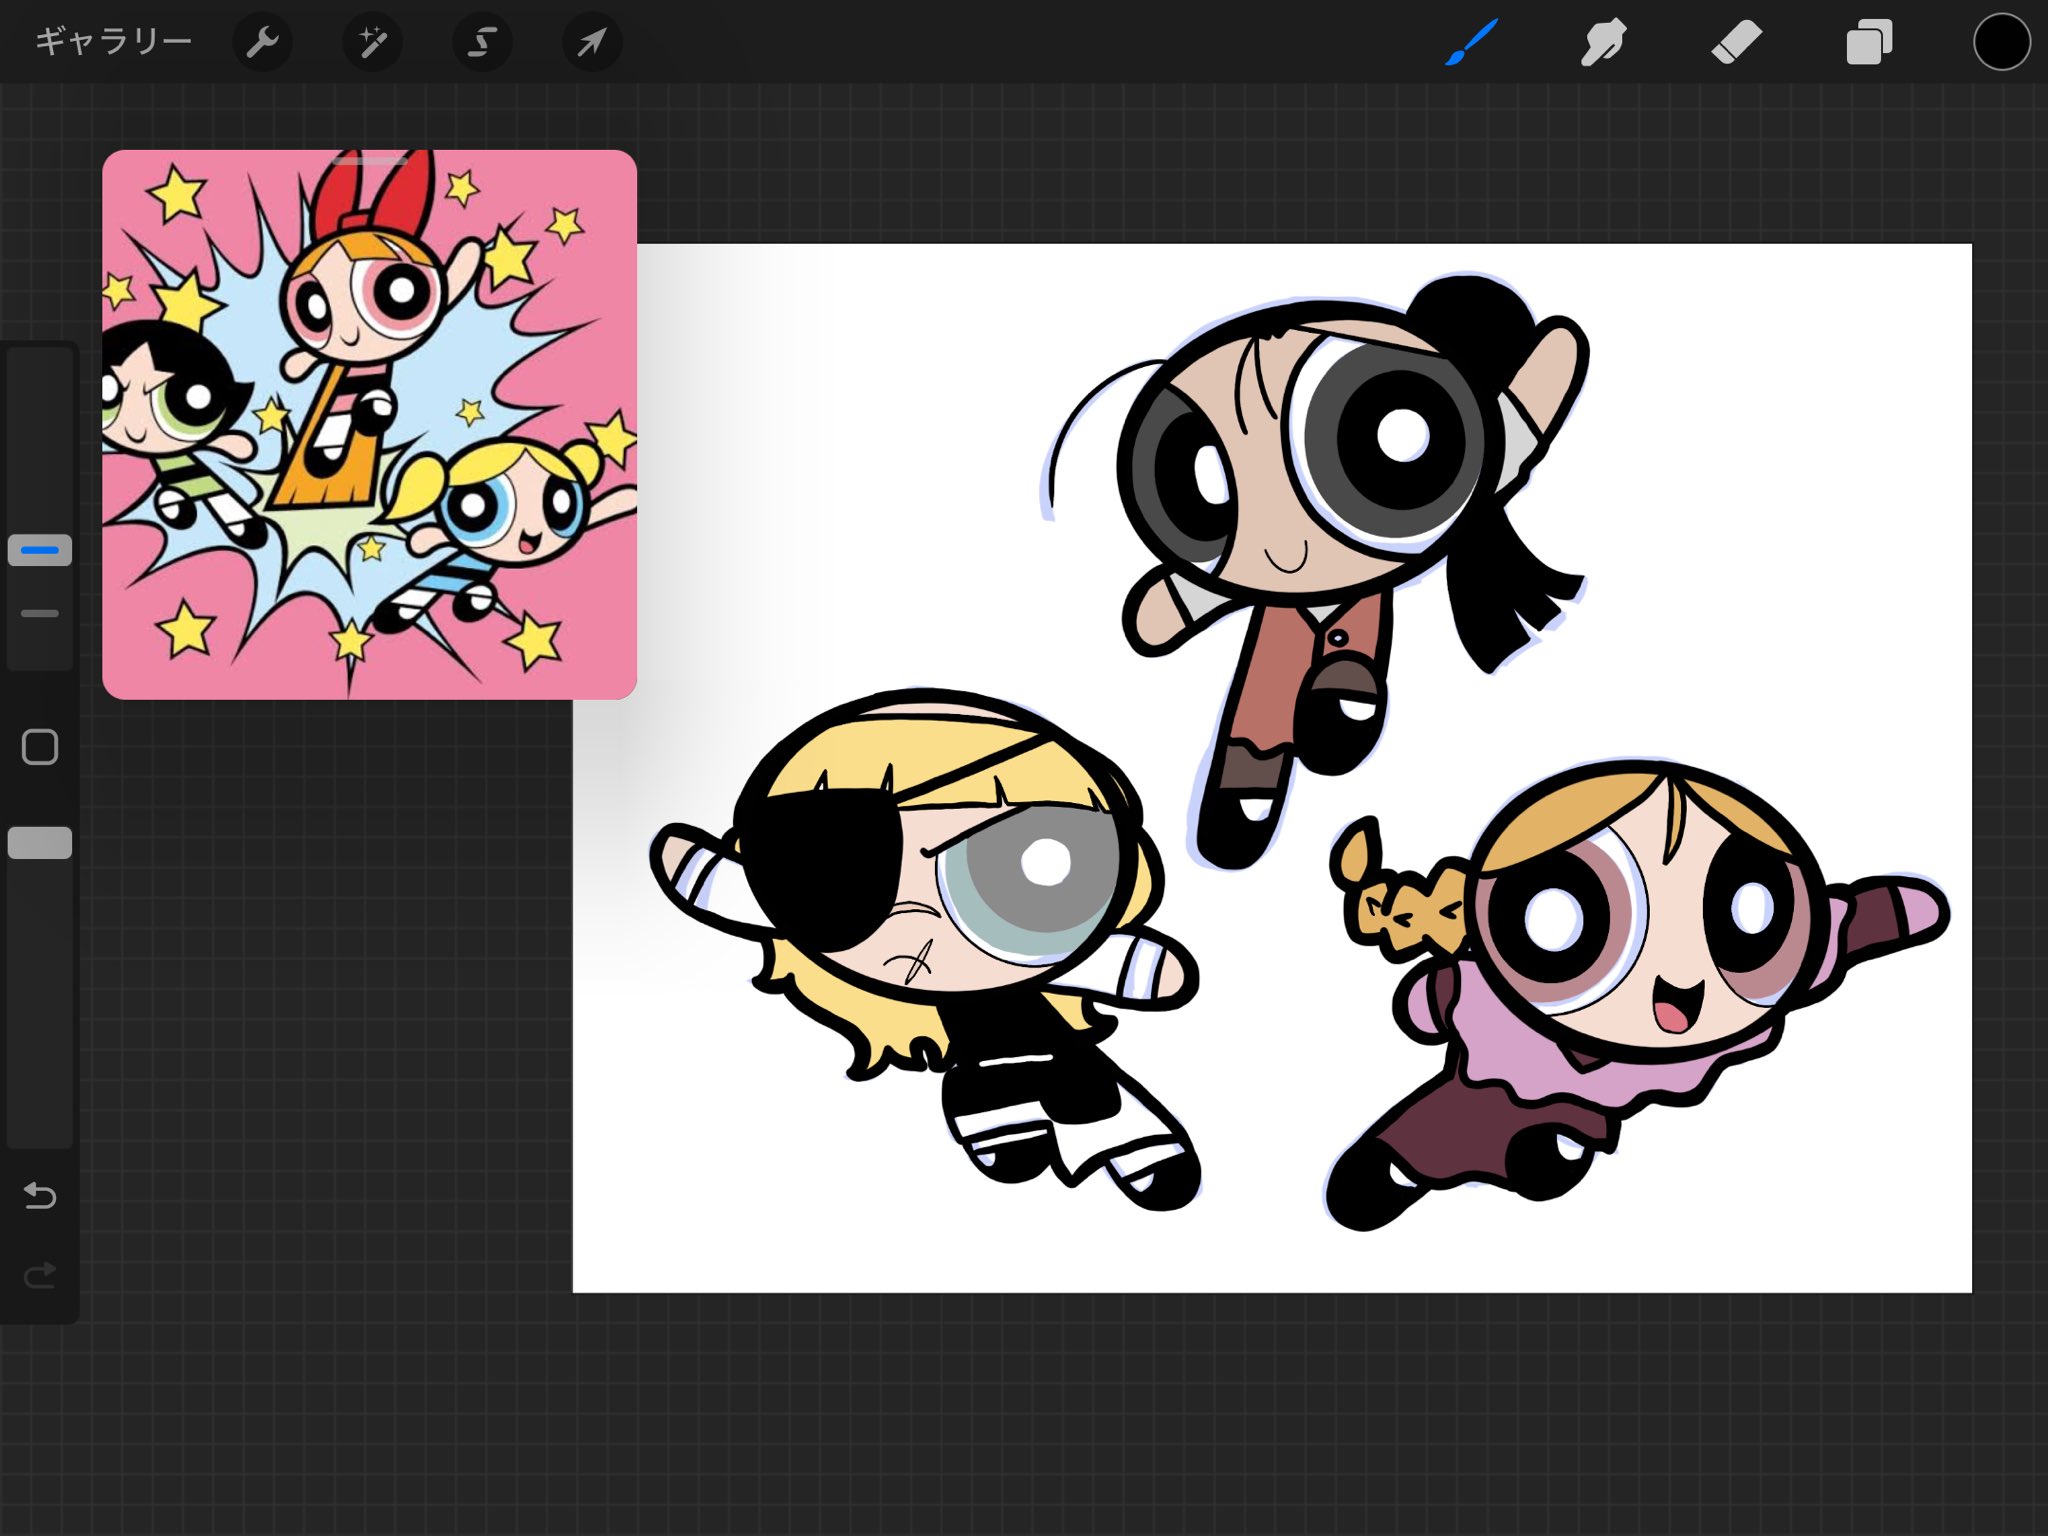Tap the Powerpuff Girls reference image
Viewport: 2048px width, 1536px height.
pyautogui.click(x=369, y=430)
